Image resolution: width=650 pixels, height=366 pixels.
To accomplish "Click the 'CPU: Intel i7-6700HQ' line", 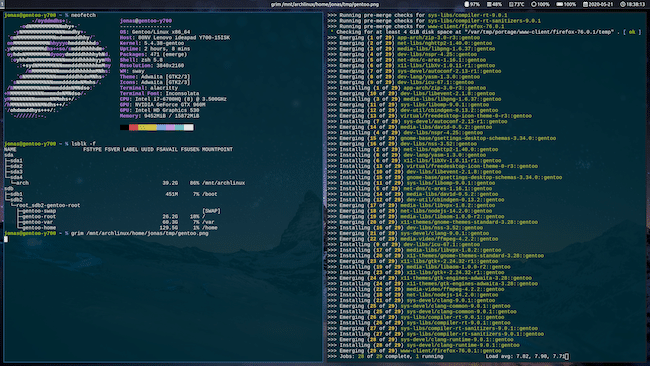I will click(173, 99).
